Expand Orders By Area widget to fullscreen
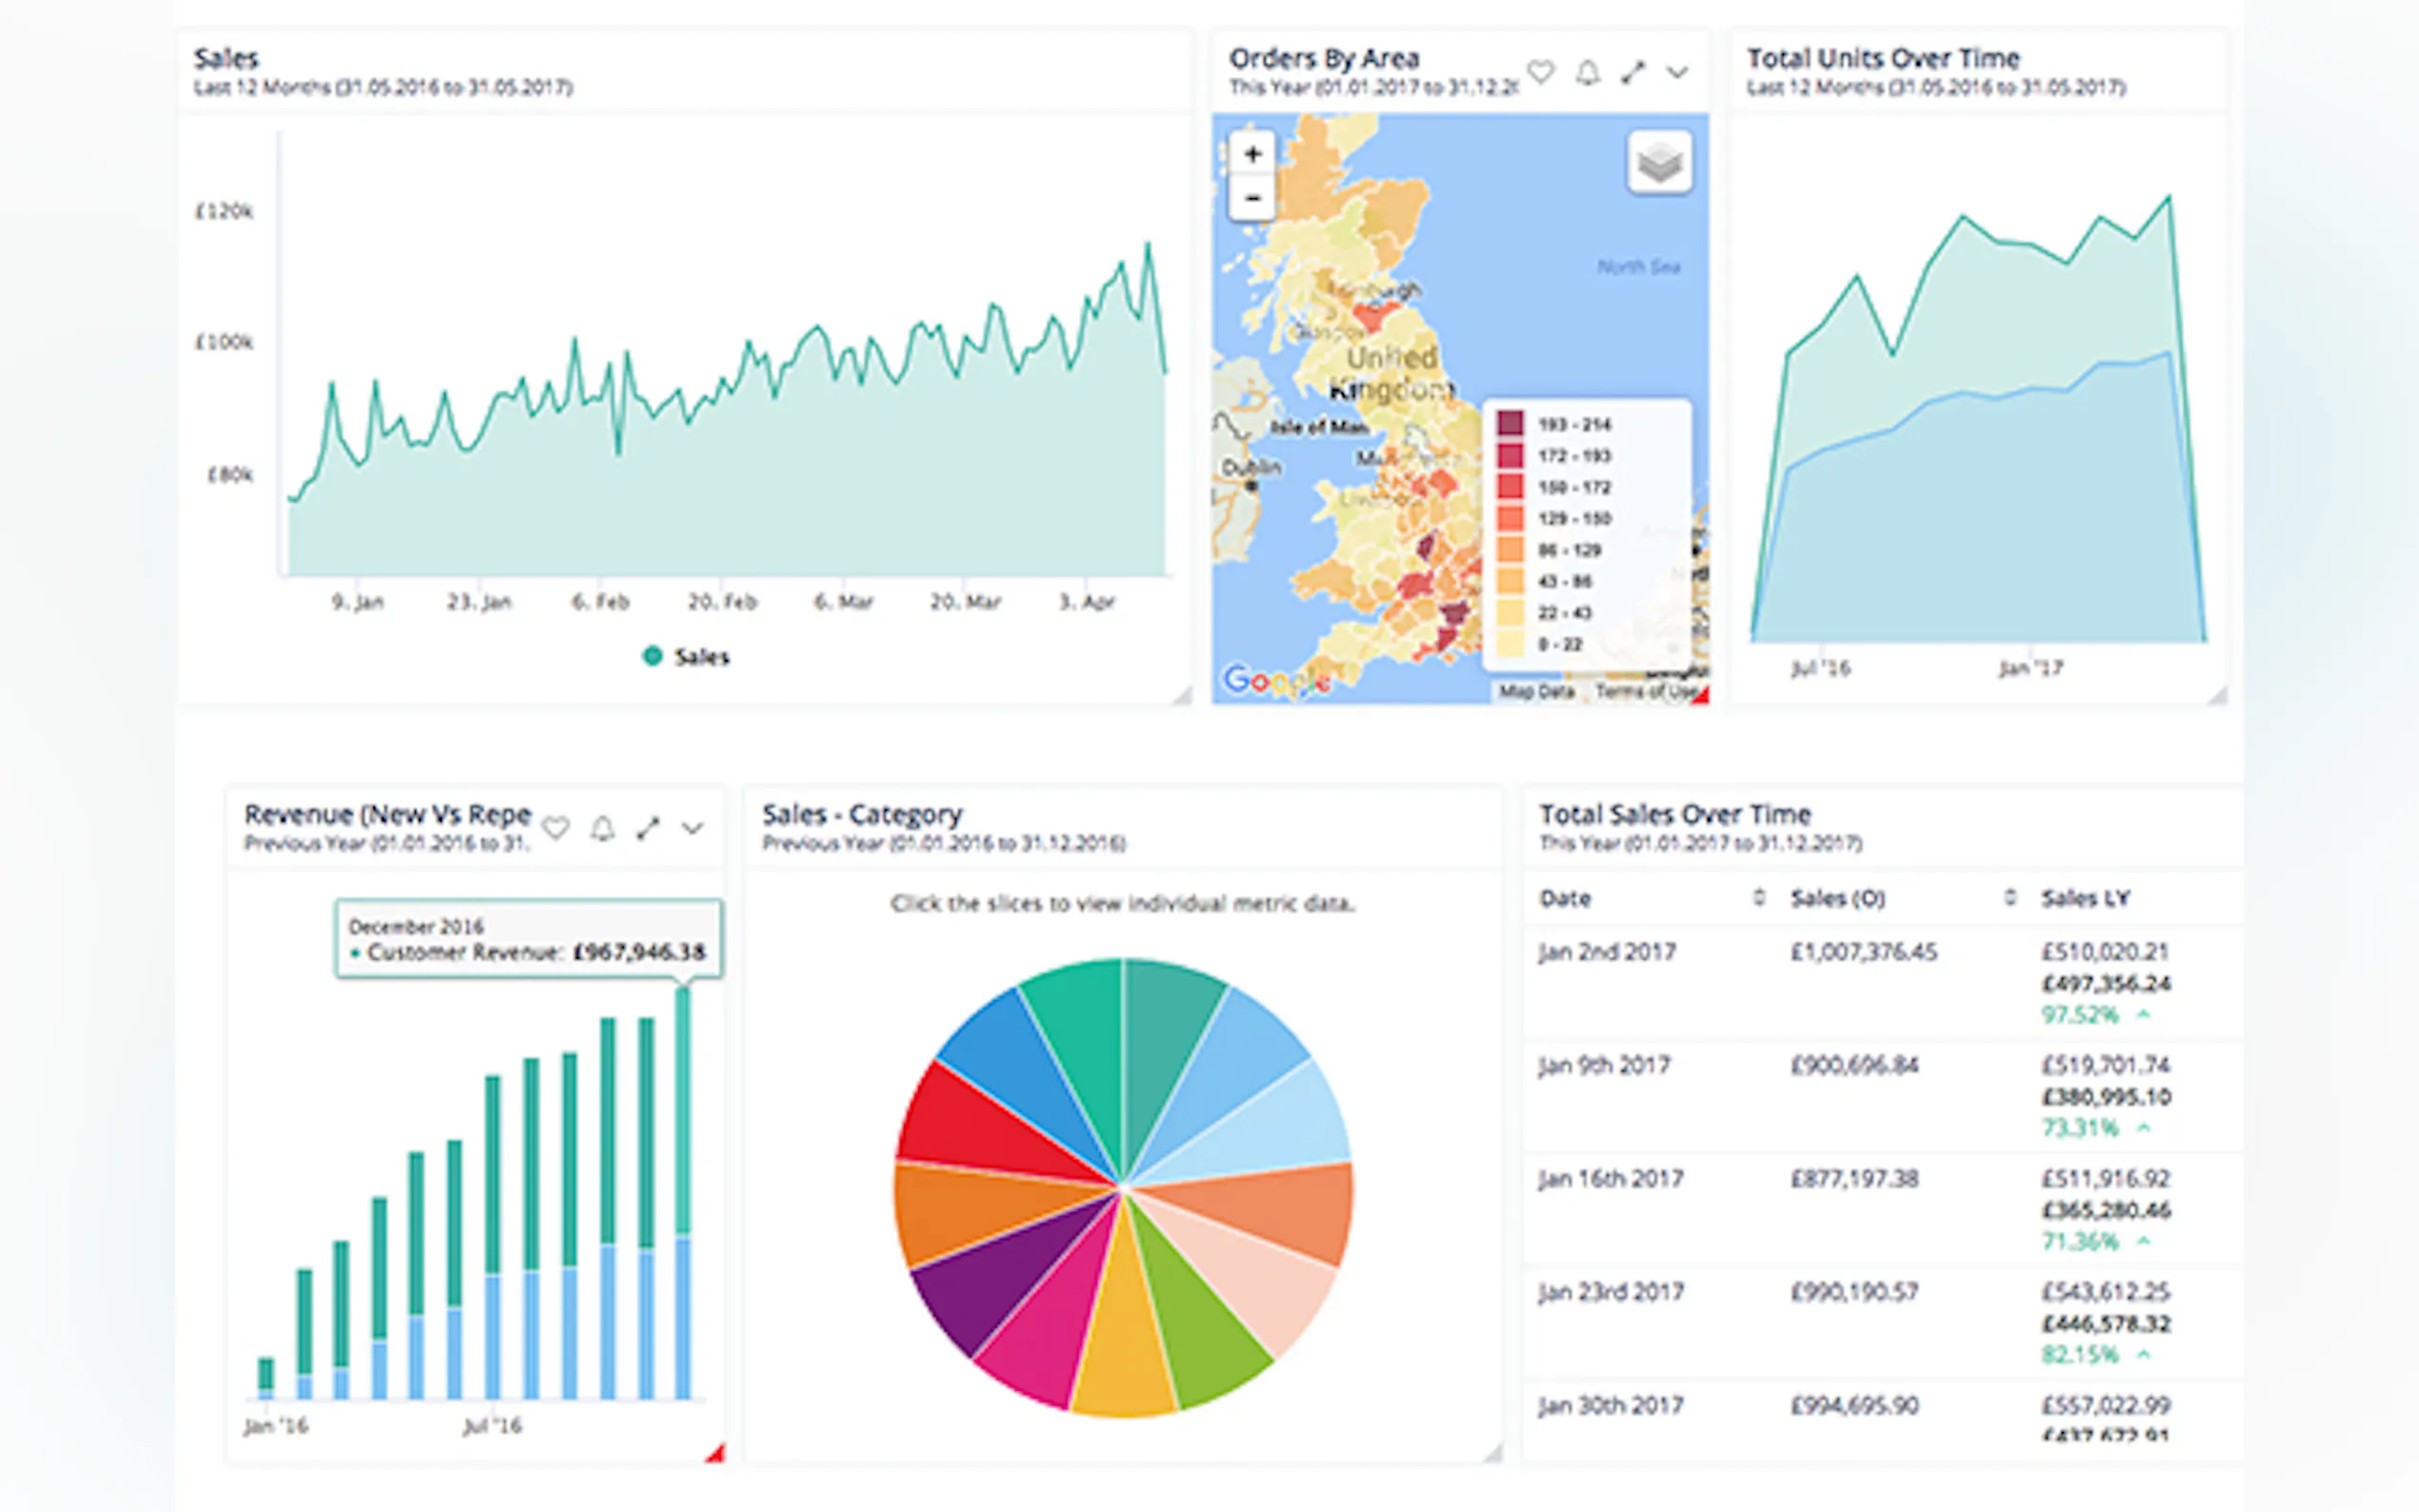 (x=1633, y=72)
